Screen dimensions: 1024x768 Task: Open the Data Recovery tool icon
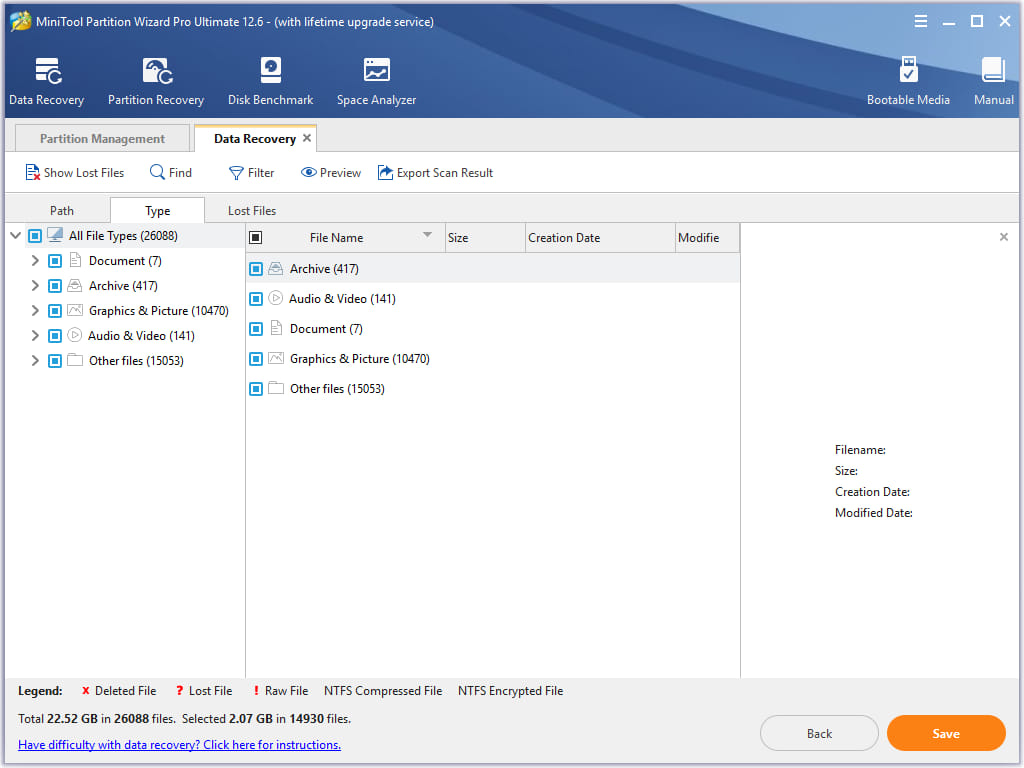coord(48,71)
